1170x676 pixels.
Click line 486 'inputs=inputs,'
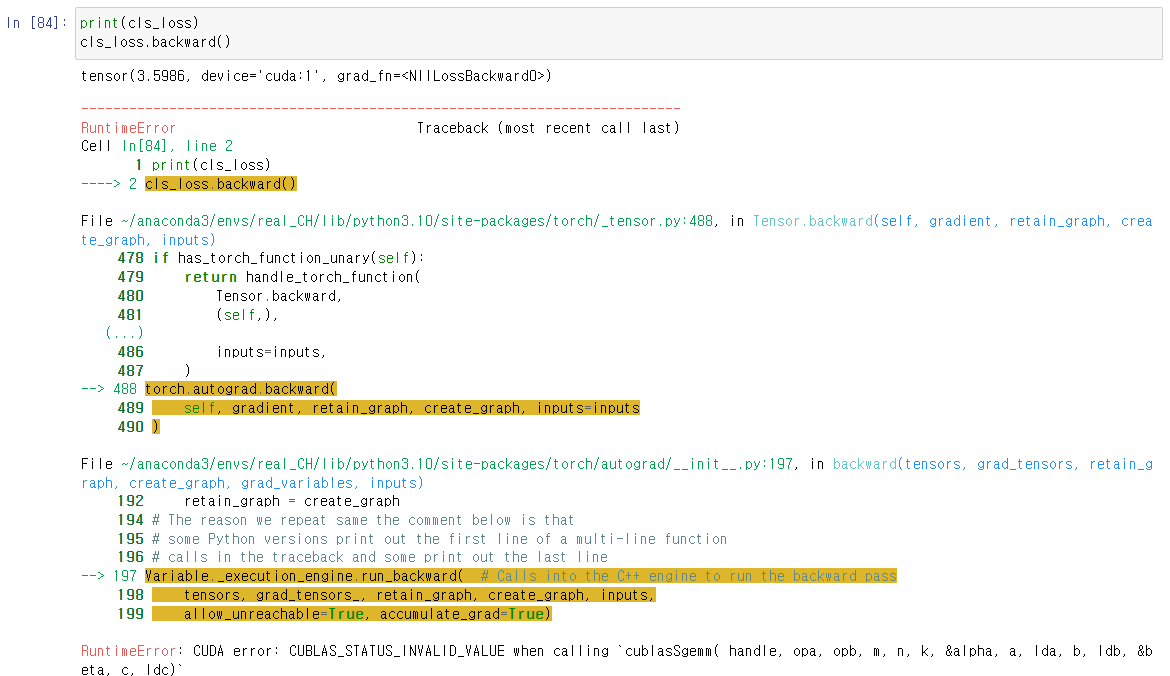(x=222, y=352)
